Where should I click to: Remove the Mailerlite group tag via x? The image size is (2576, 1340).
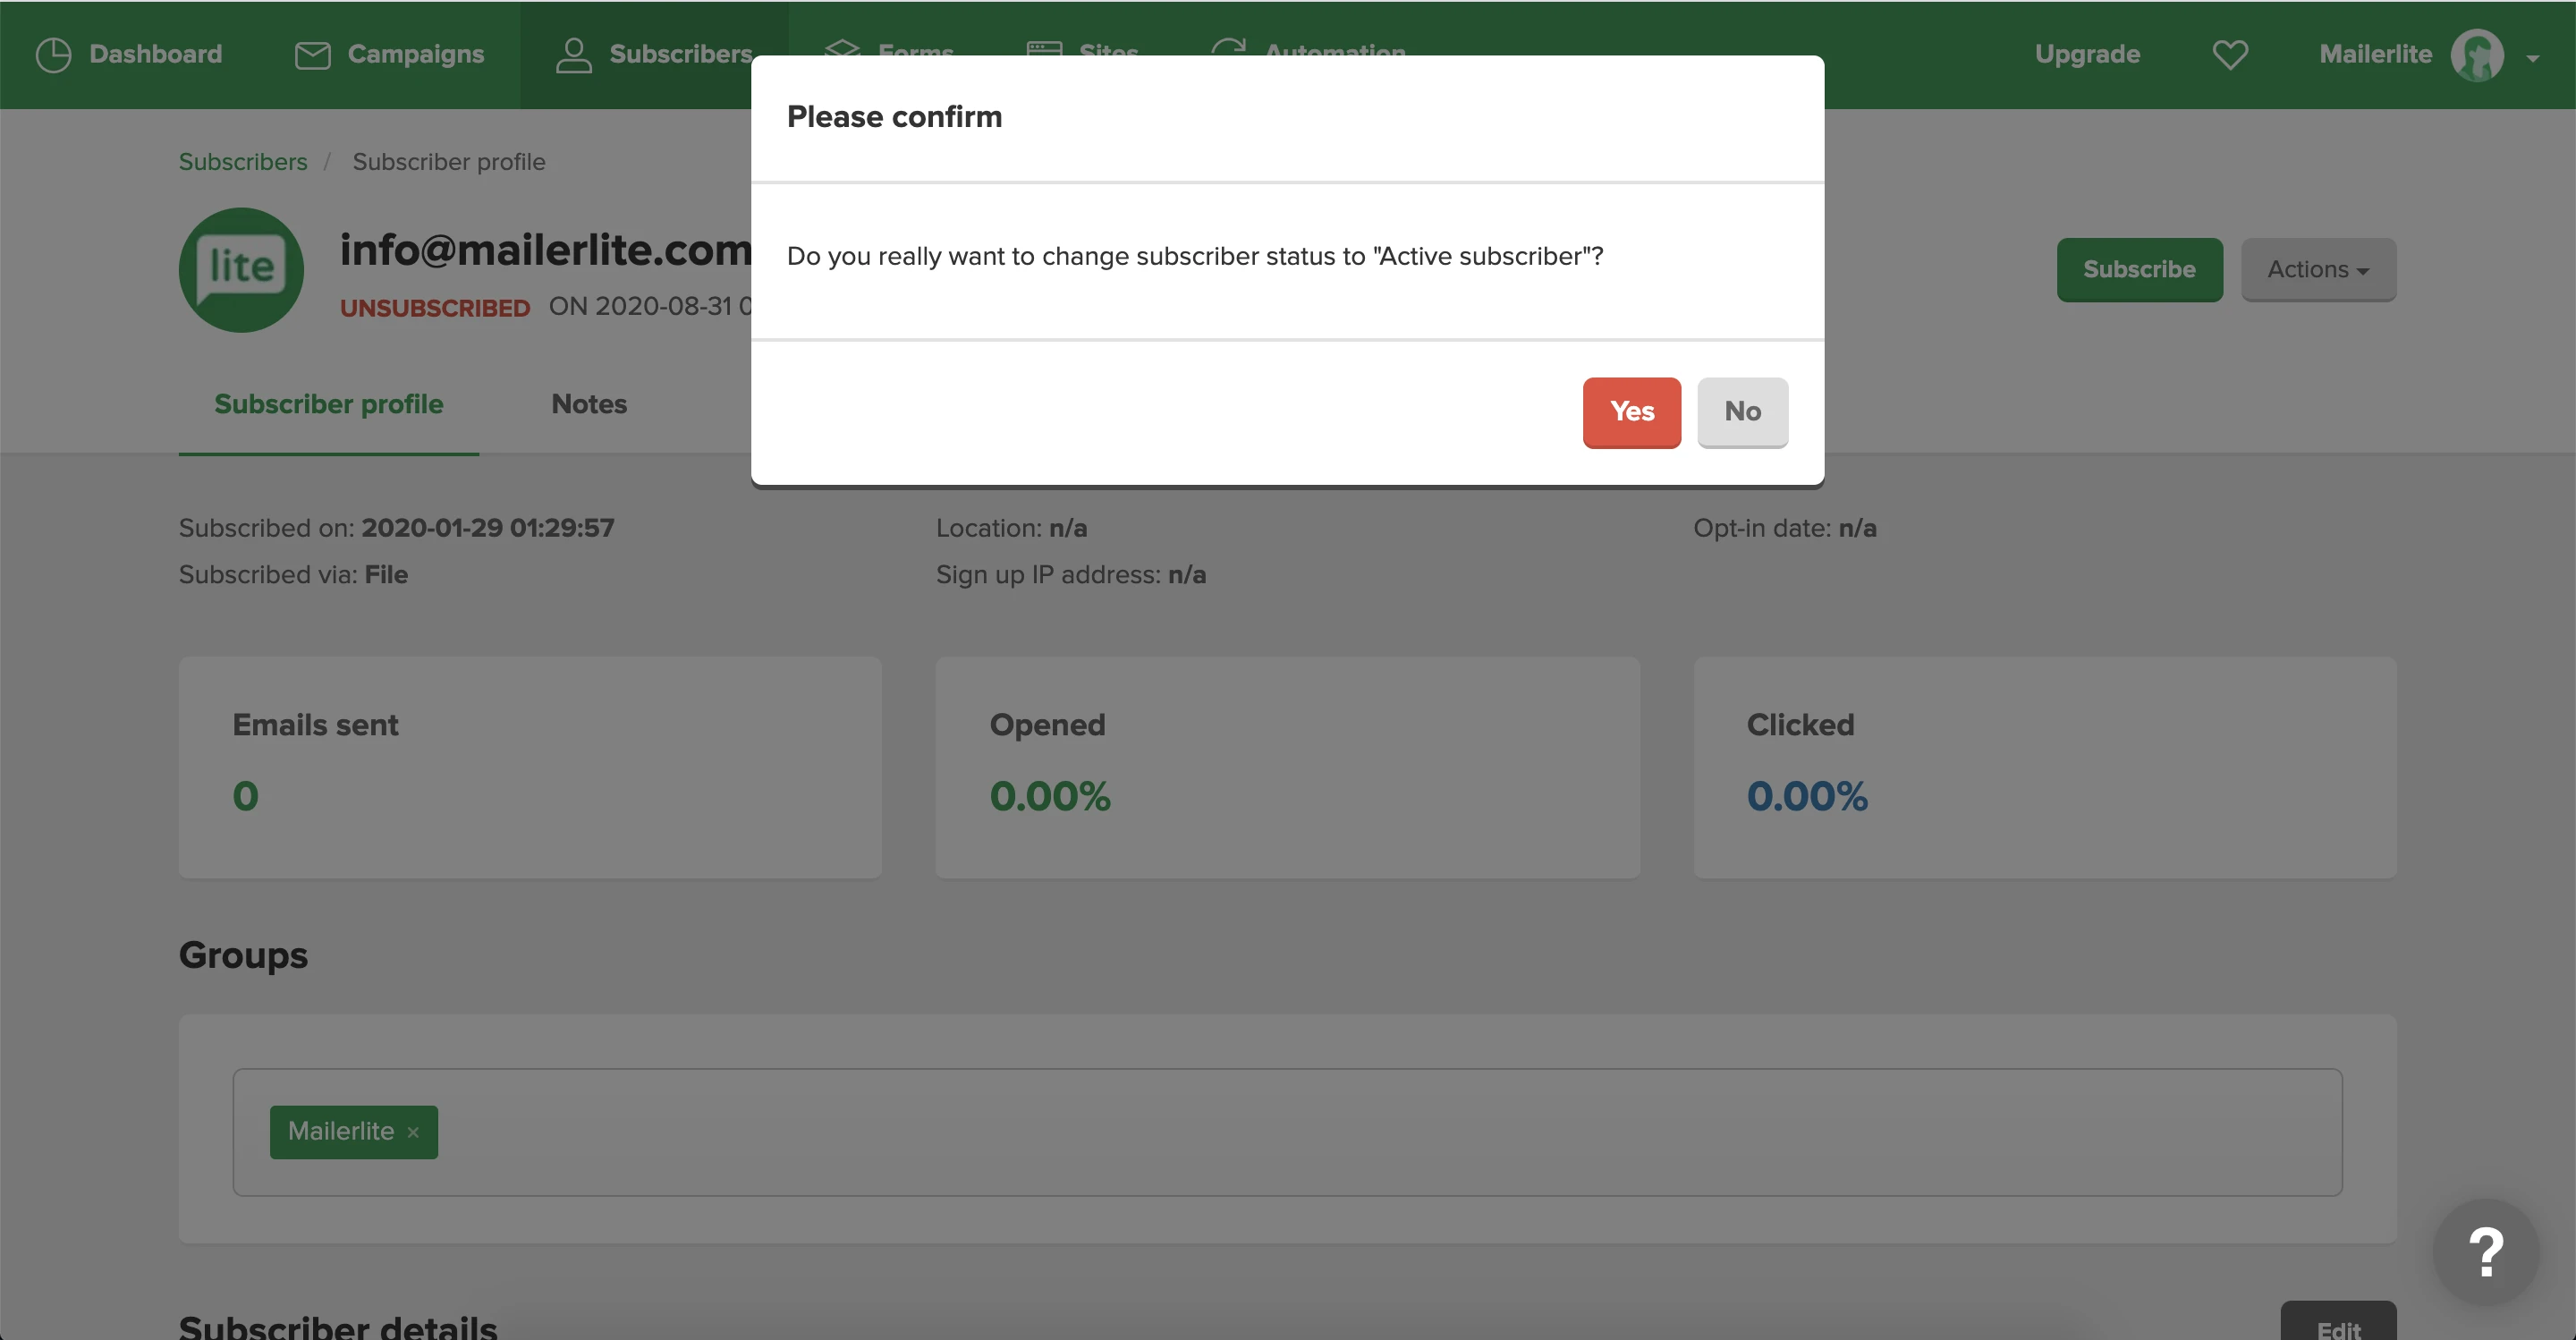[413, 1132]
